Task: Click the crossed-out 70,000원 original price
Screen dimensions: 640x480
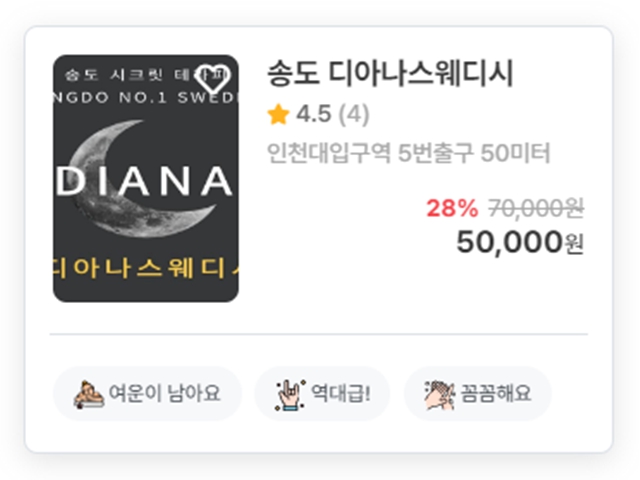Action: (536, 209)
